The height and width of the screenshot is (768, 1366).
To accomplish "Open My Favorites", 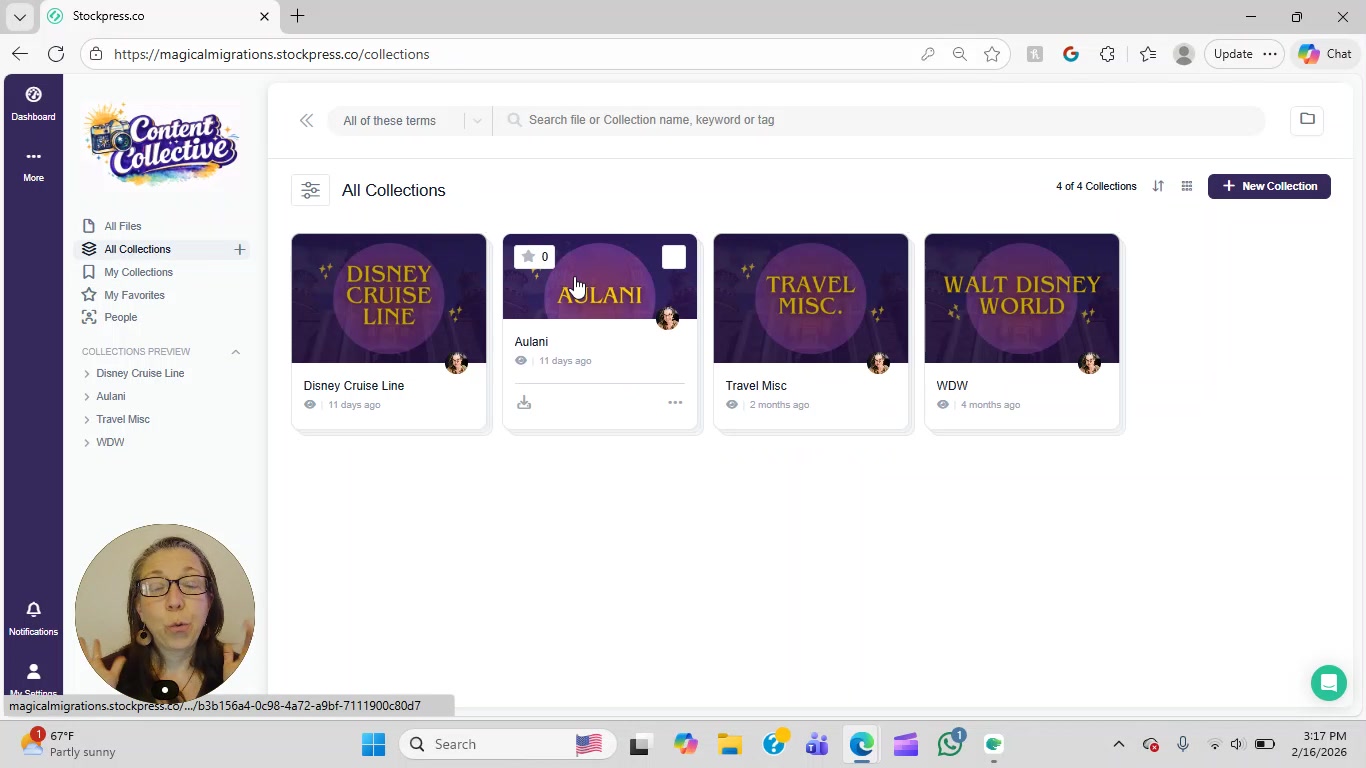I will click(x=135, y=295).
